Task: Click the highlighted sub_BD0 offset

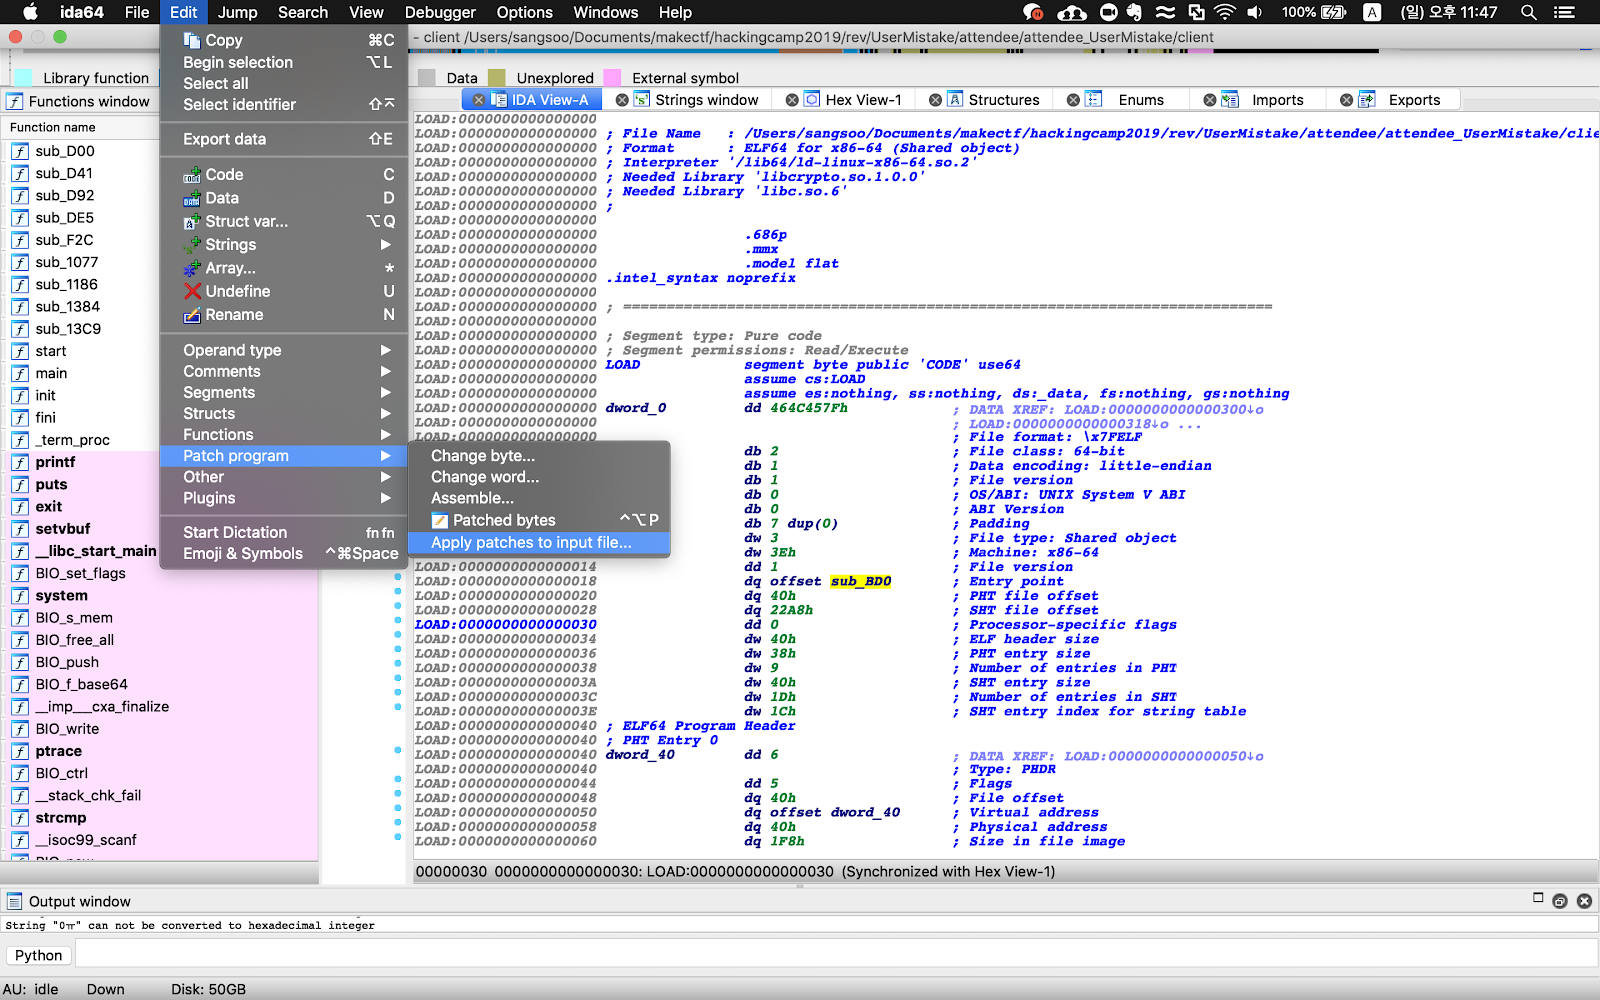Action: [x=860, y=581]
